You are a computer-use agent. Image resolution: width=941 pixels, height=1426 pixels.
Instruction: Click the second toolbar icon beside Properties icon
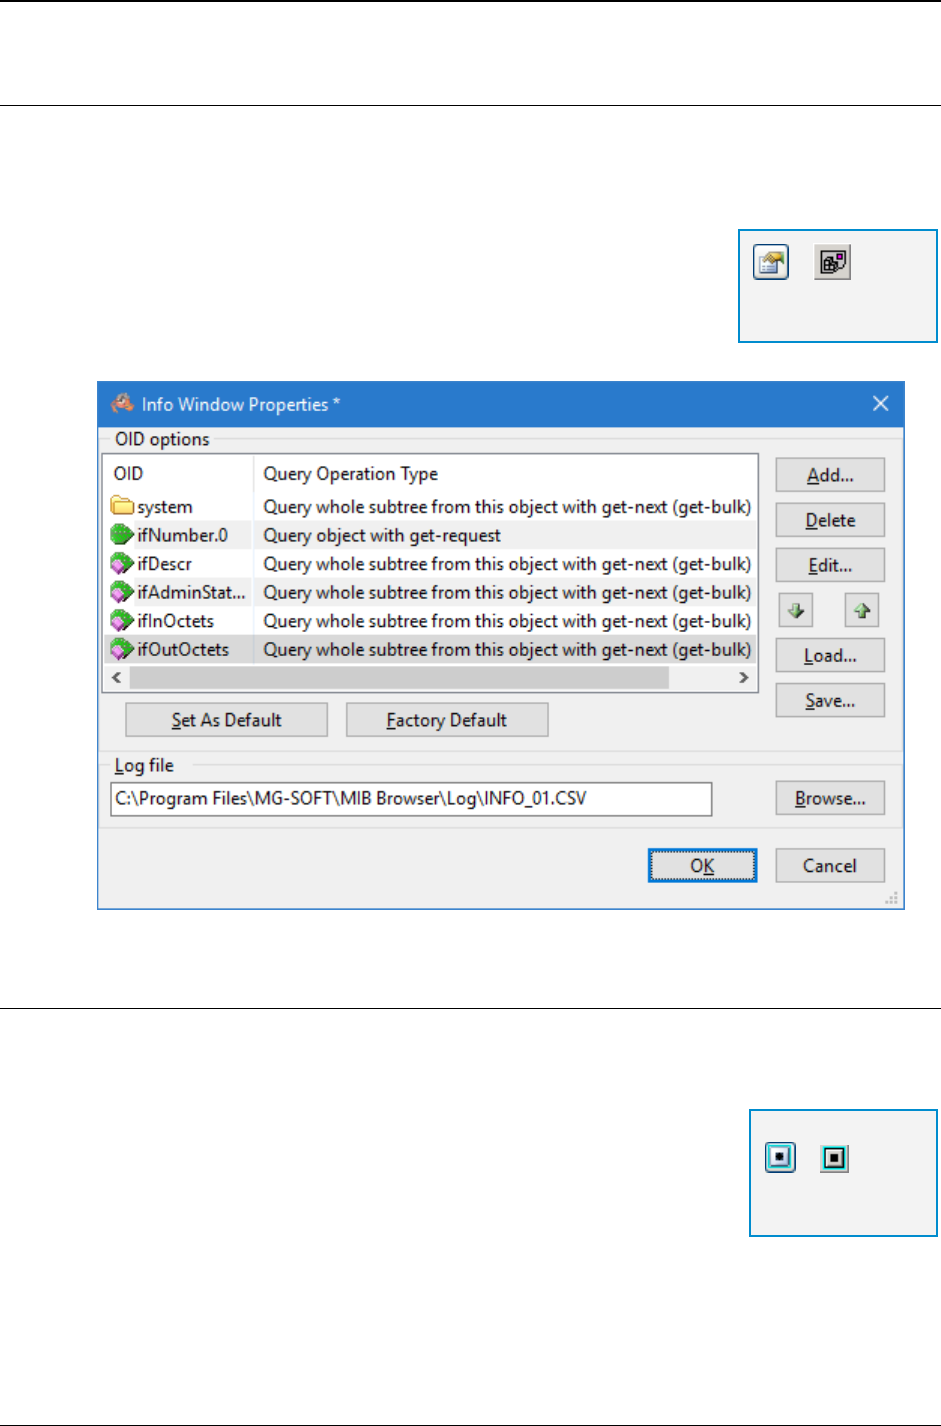point(832,263)
